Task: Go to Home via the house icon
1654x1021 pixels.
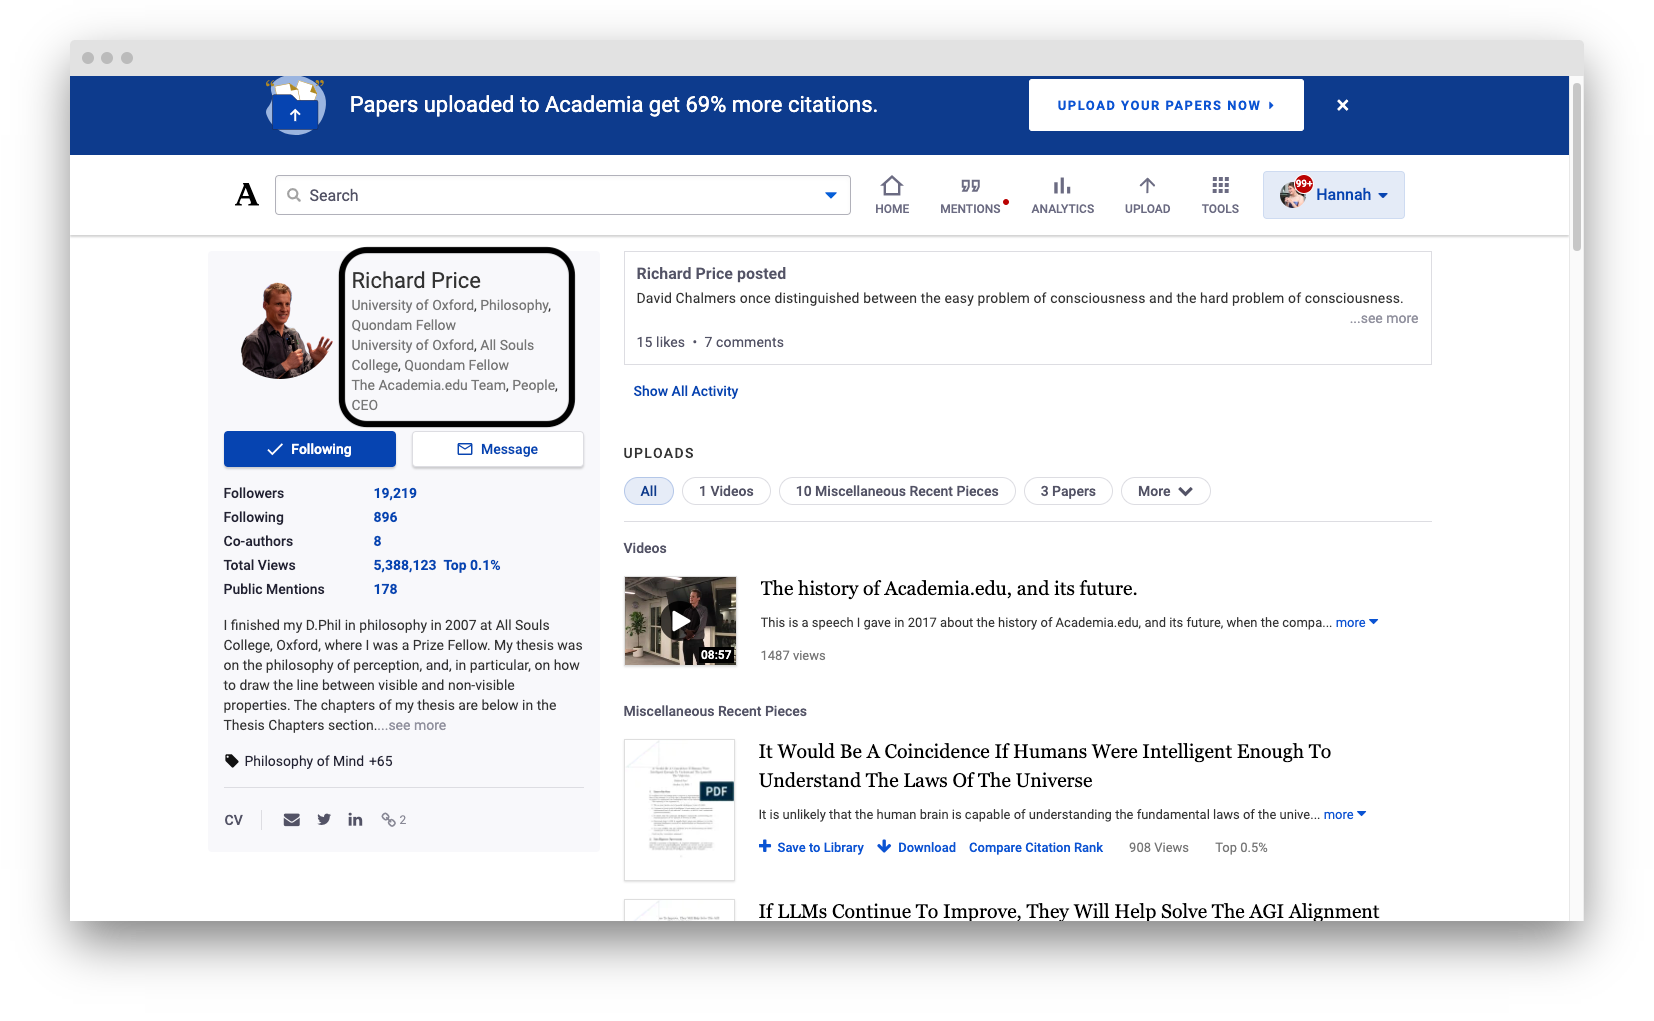Action: [891, 195]
